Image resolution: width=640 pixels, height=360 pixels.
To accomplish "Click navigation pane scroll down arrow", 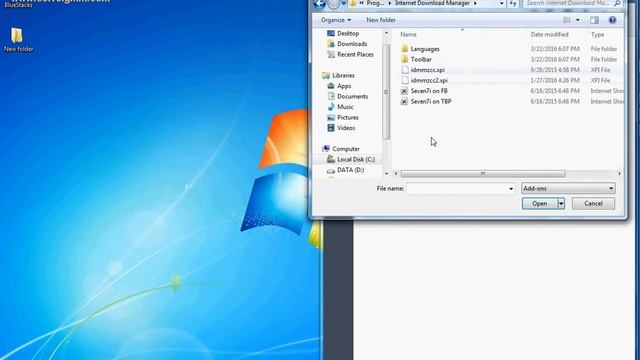I will click(386, 173).
